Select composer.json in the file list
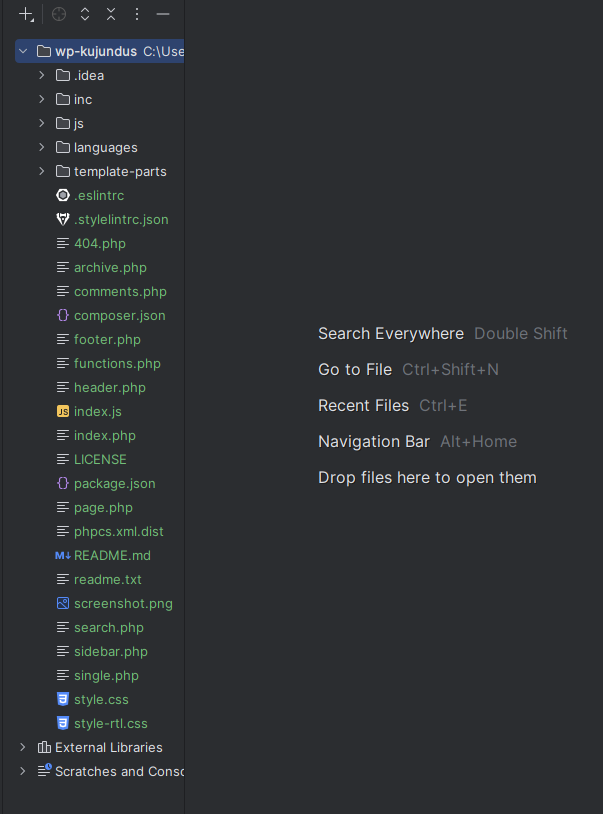This screenshot has width=603, height=814. pos(119,315)
